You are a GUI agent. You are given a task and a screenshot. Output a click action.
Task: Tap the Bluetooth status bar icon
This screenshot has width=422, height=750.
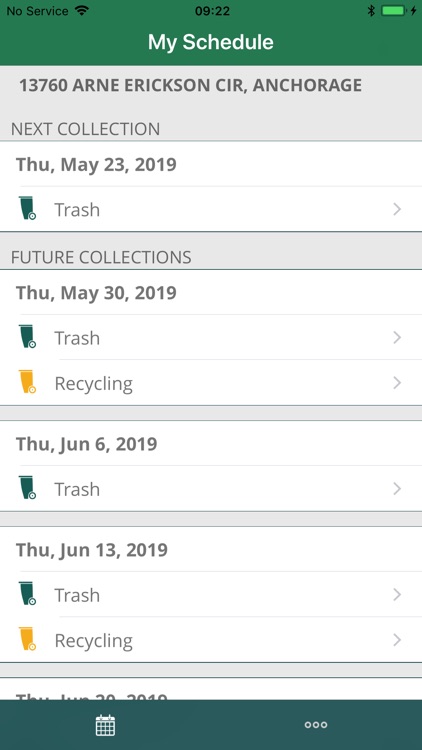click(371, 11)
